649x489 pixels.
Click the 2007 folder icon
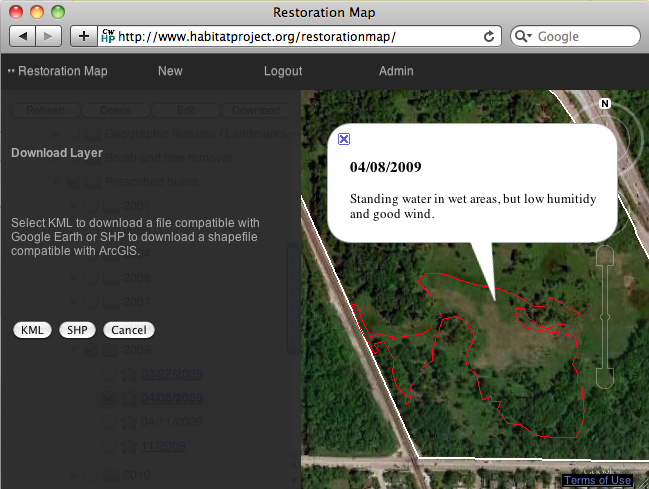click(x=111, y=302)
